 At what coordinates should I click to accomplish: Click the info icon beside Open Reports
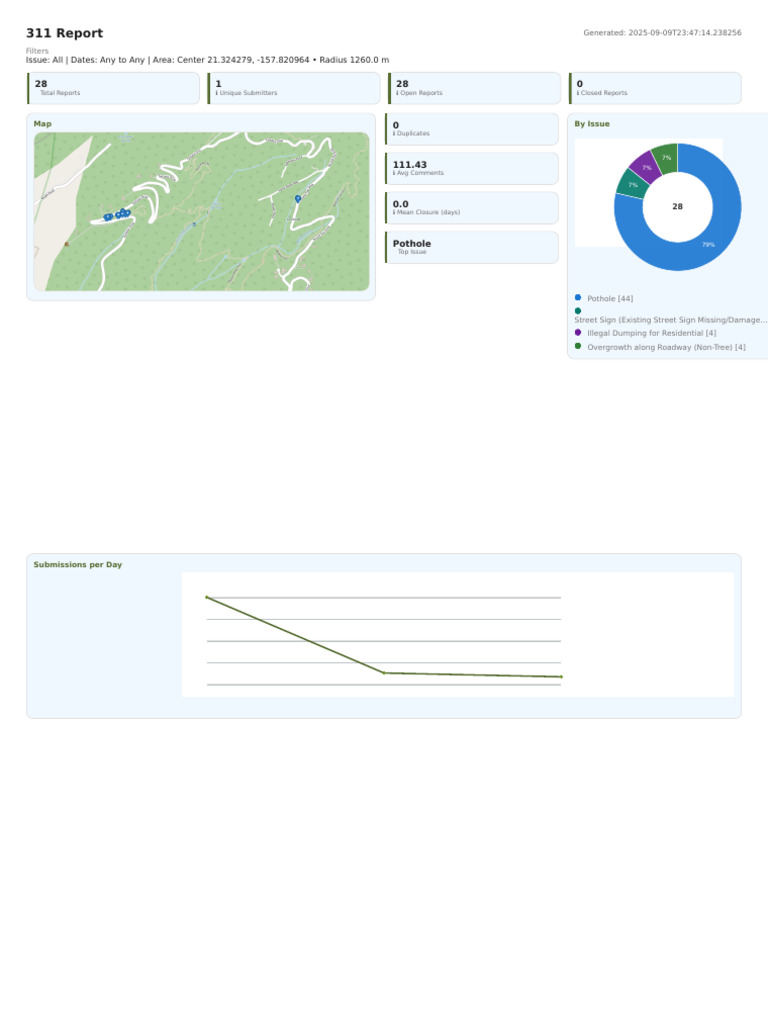[x=397, y=93]
